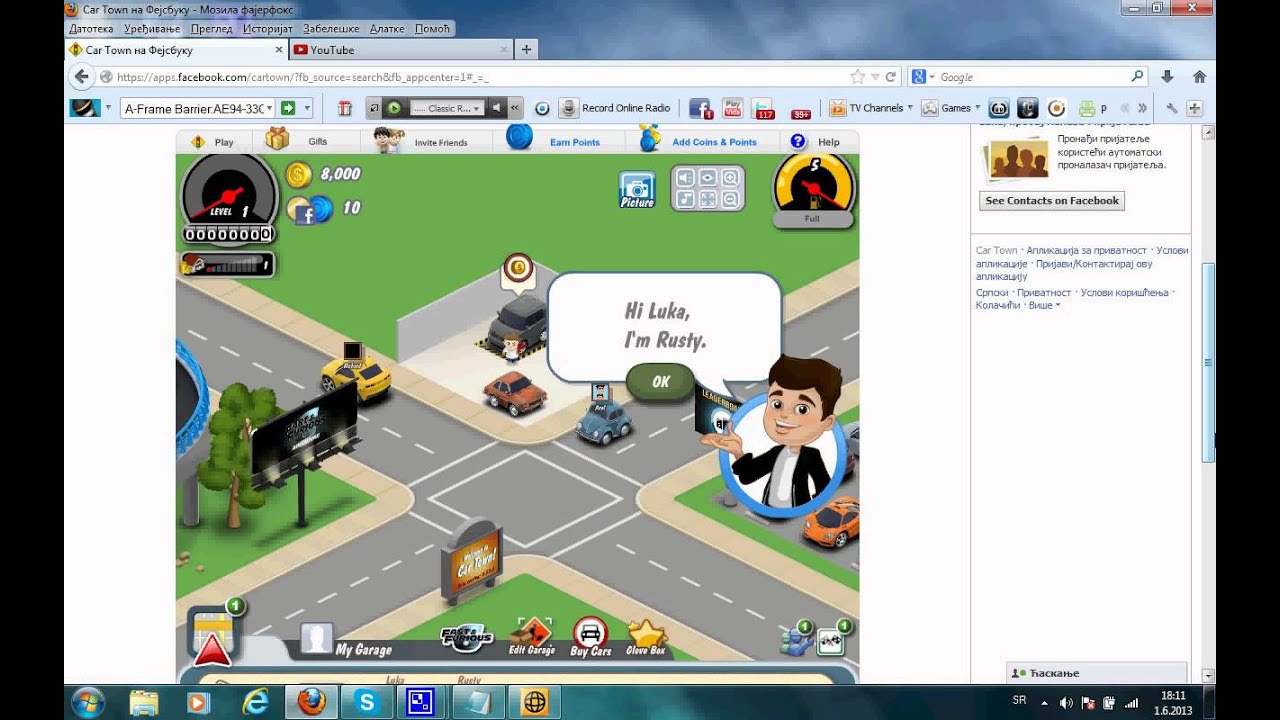Click the green toolbar search go button
Image resolution: width=1280 pixels, height=720 pixels.
pyautogui.click(x=287, y=108)
